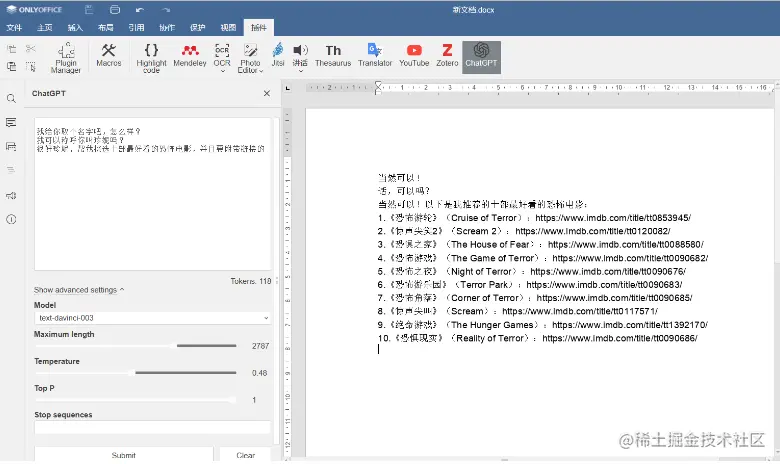Switch to the 协作 (Collaboration) tab
The height and width of the screenshot is (464, 780).
(167, 27)
